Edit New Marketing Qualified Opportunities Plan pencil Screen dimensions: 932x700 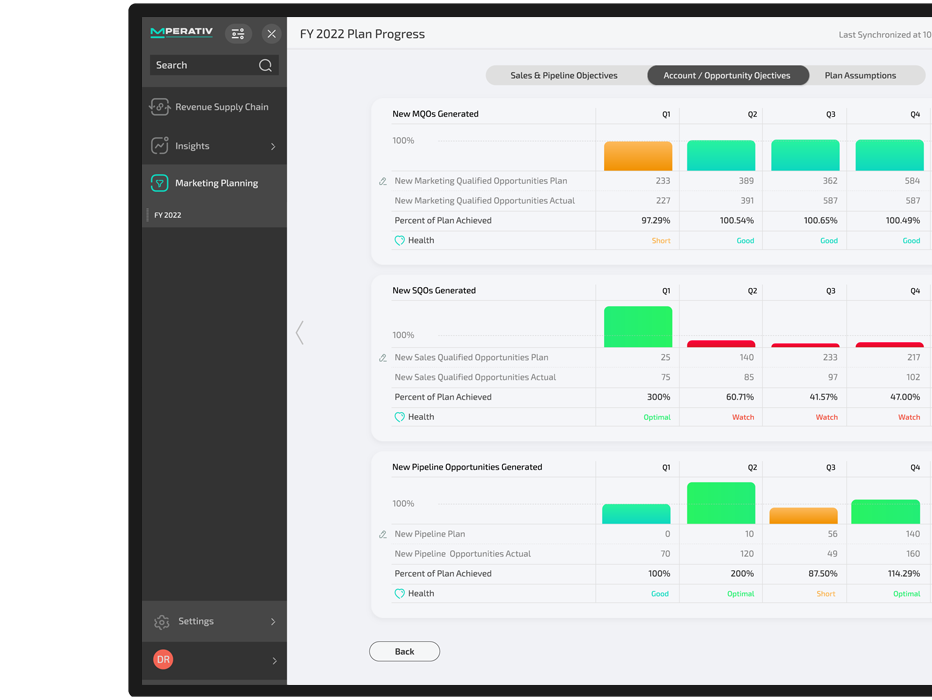click(x=383, y=181)
